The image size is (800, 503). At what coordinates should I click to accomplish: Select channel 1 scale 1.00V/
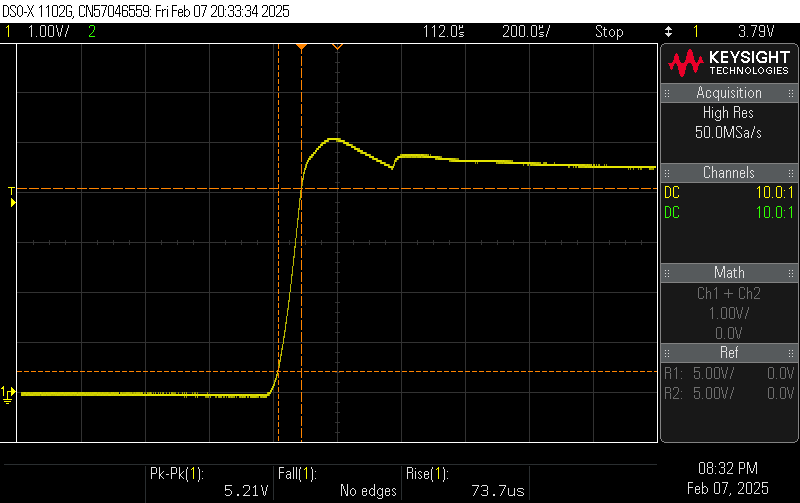pos(48,32)
